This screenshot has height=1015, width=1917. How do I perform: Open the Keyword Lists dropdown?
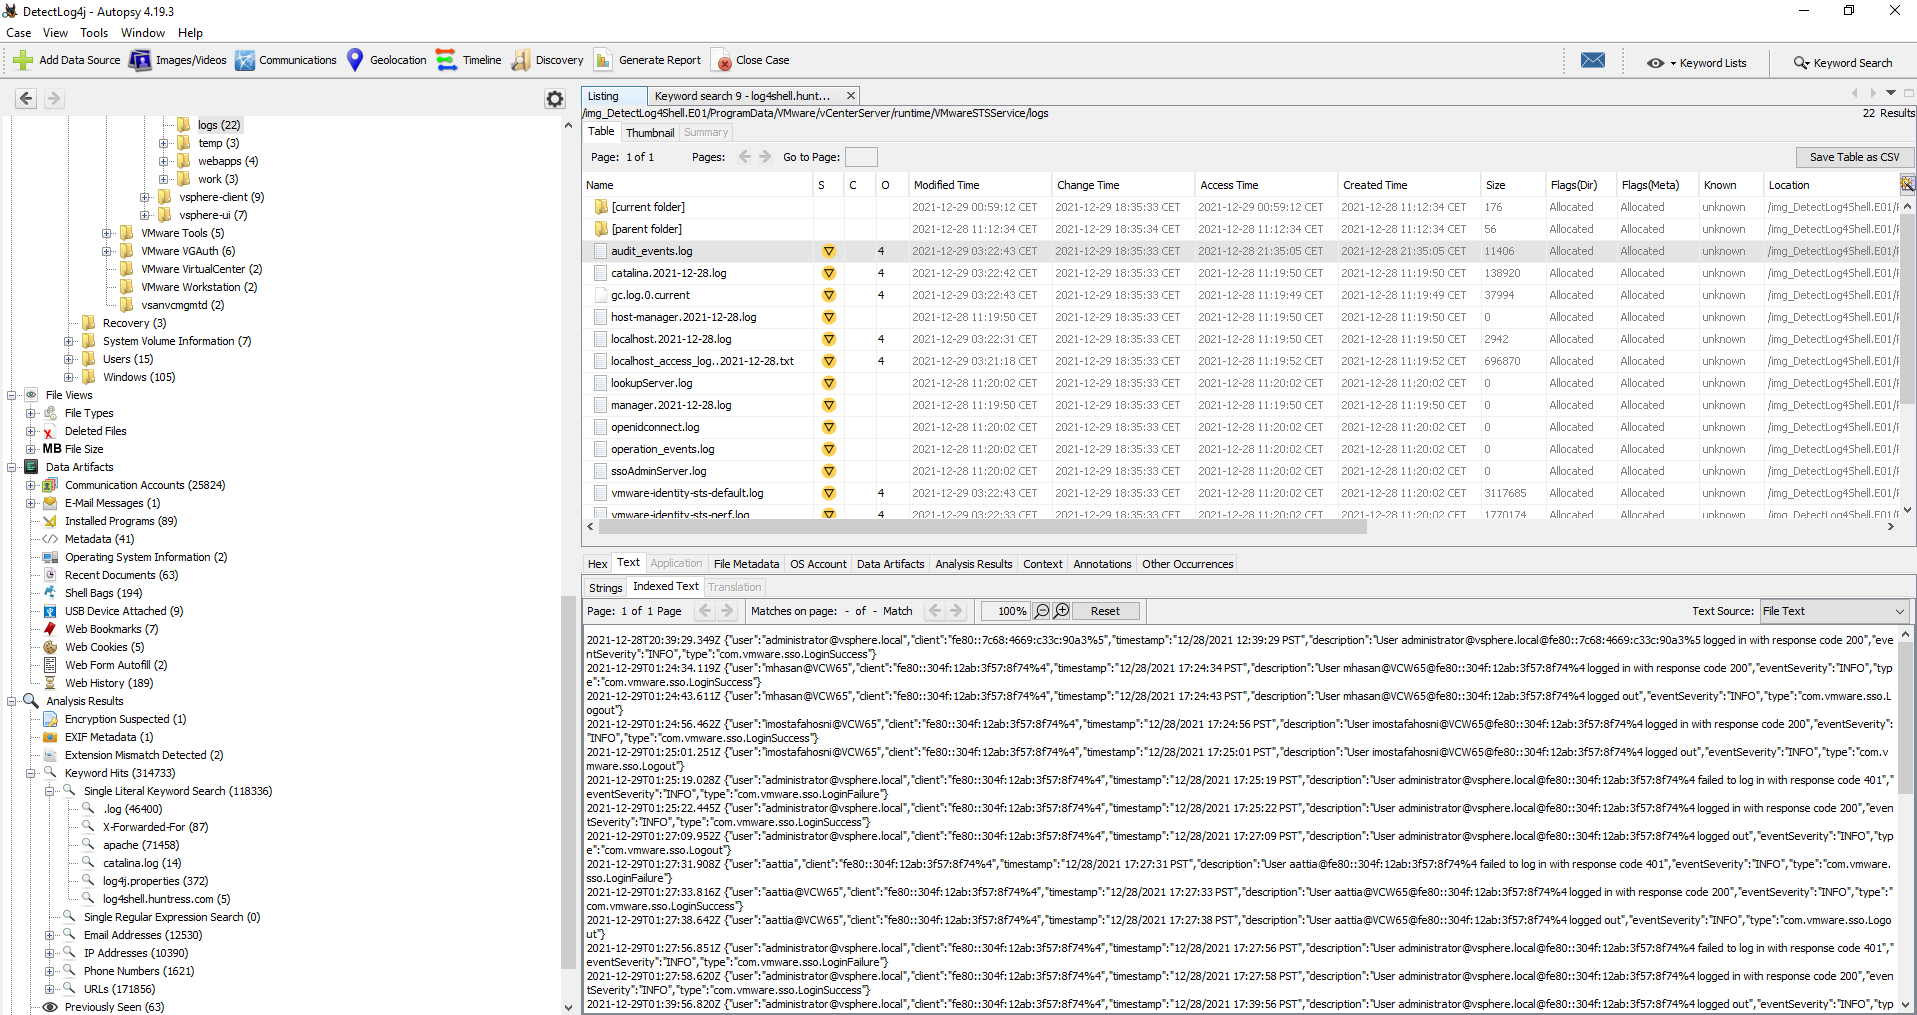(1697, 63)
